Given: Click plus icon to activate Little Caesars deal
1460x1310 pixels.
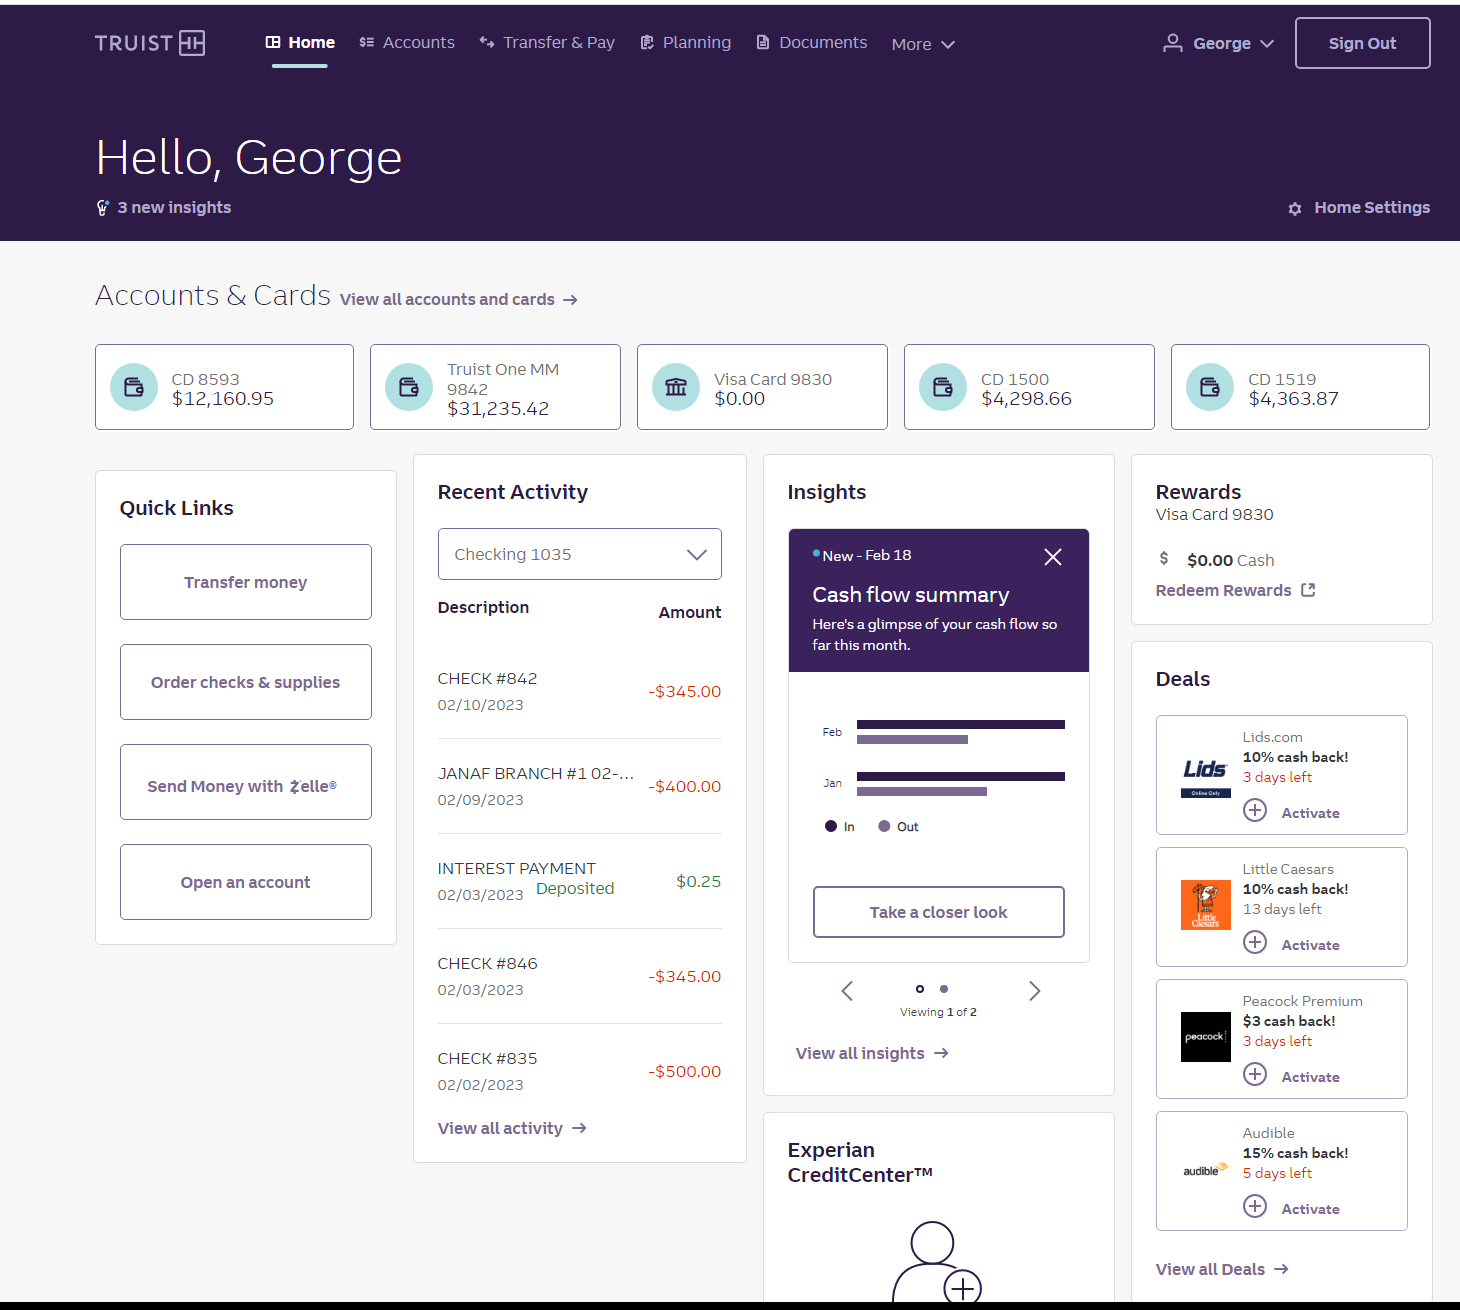Looking at the screenshot, I should [1255, 942].
